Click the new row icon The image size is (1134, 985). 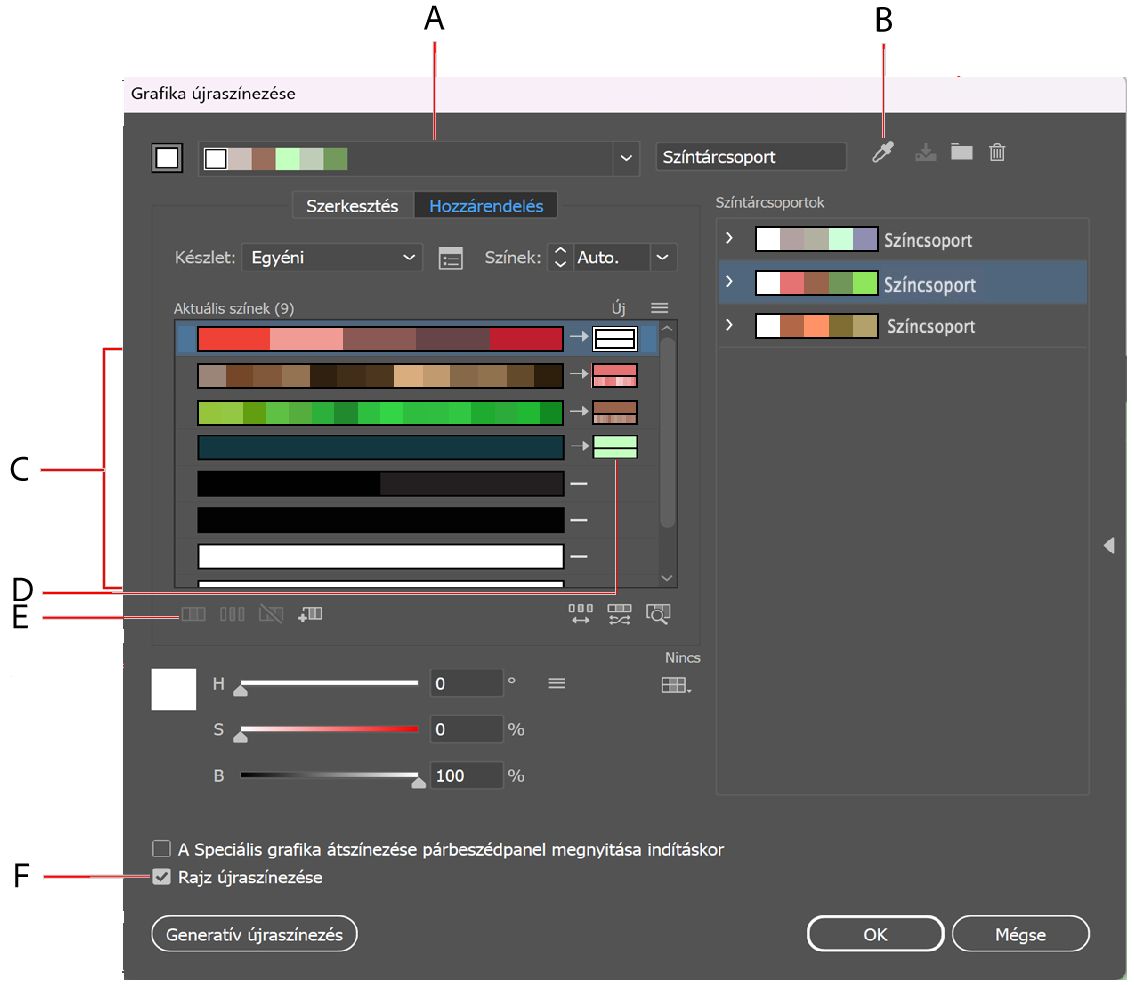(x=310, y=615)
